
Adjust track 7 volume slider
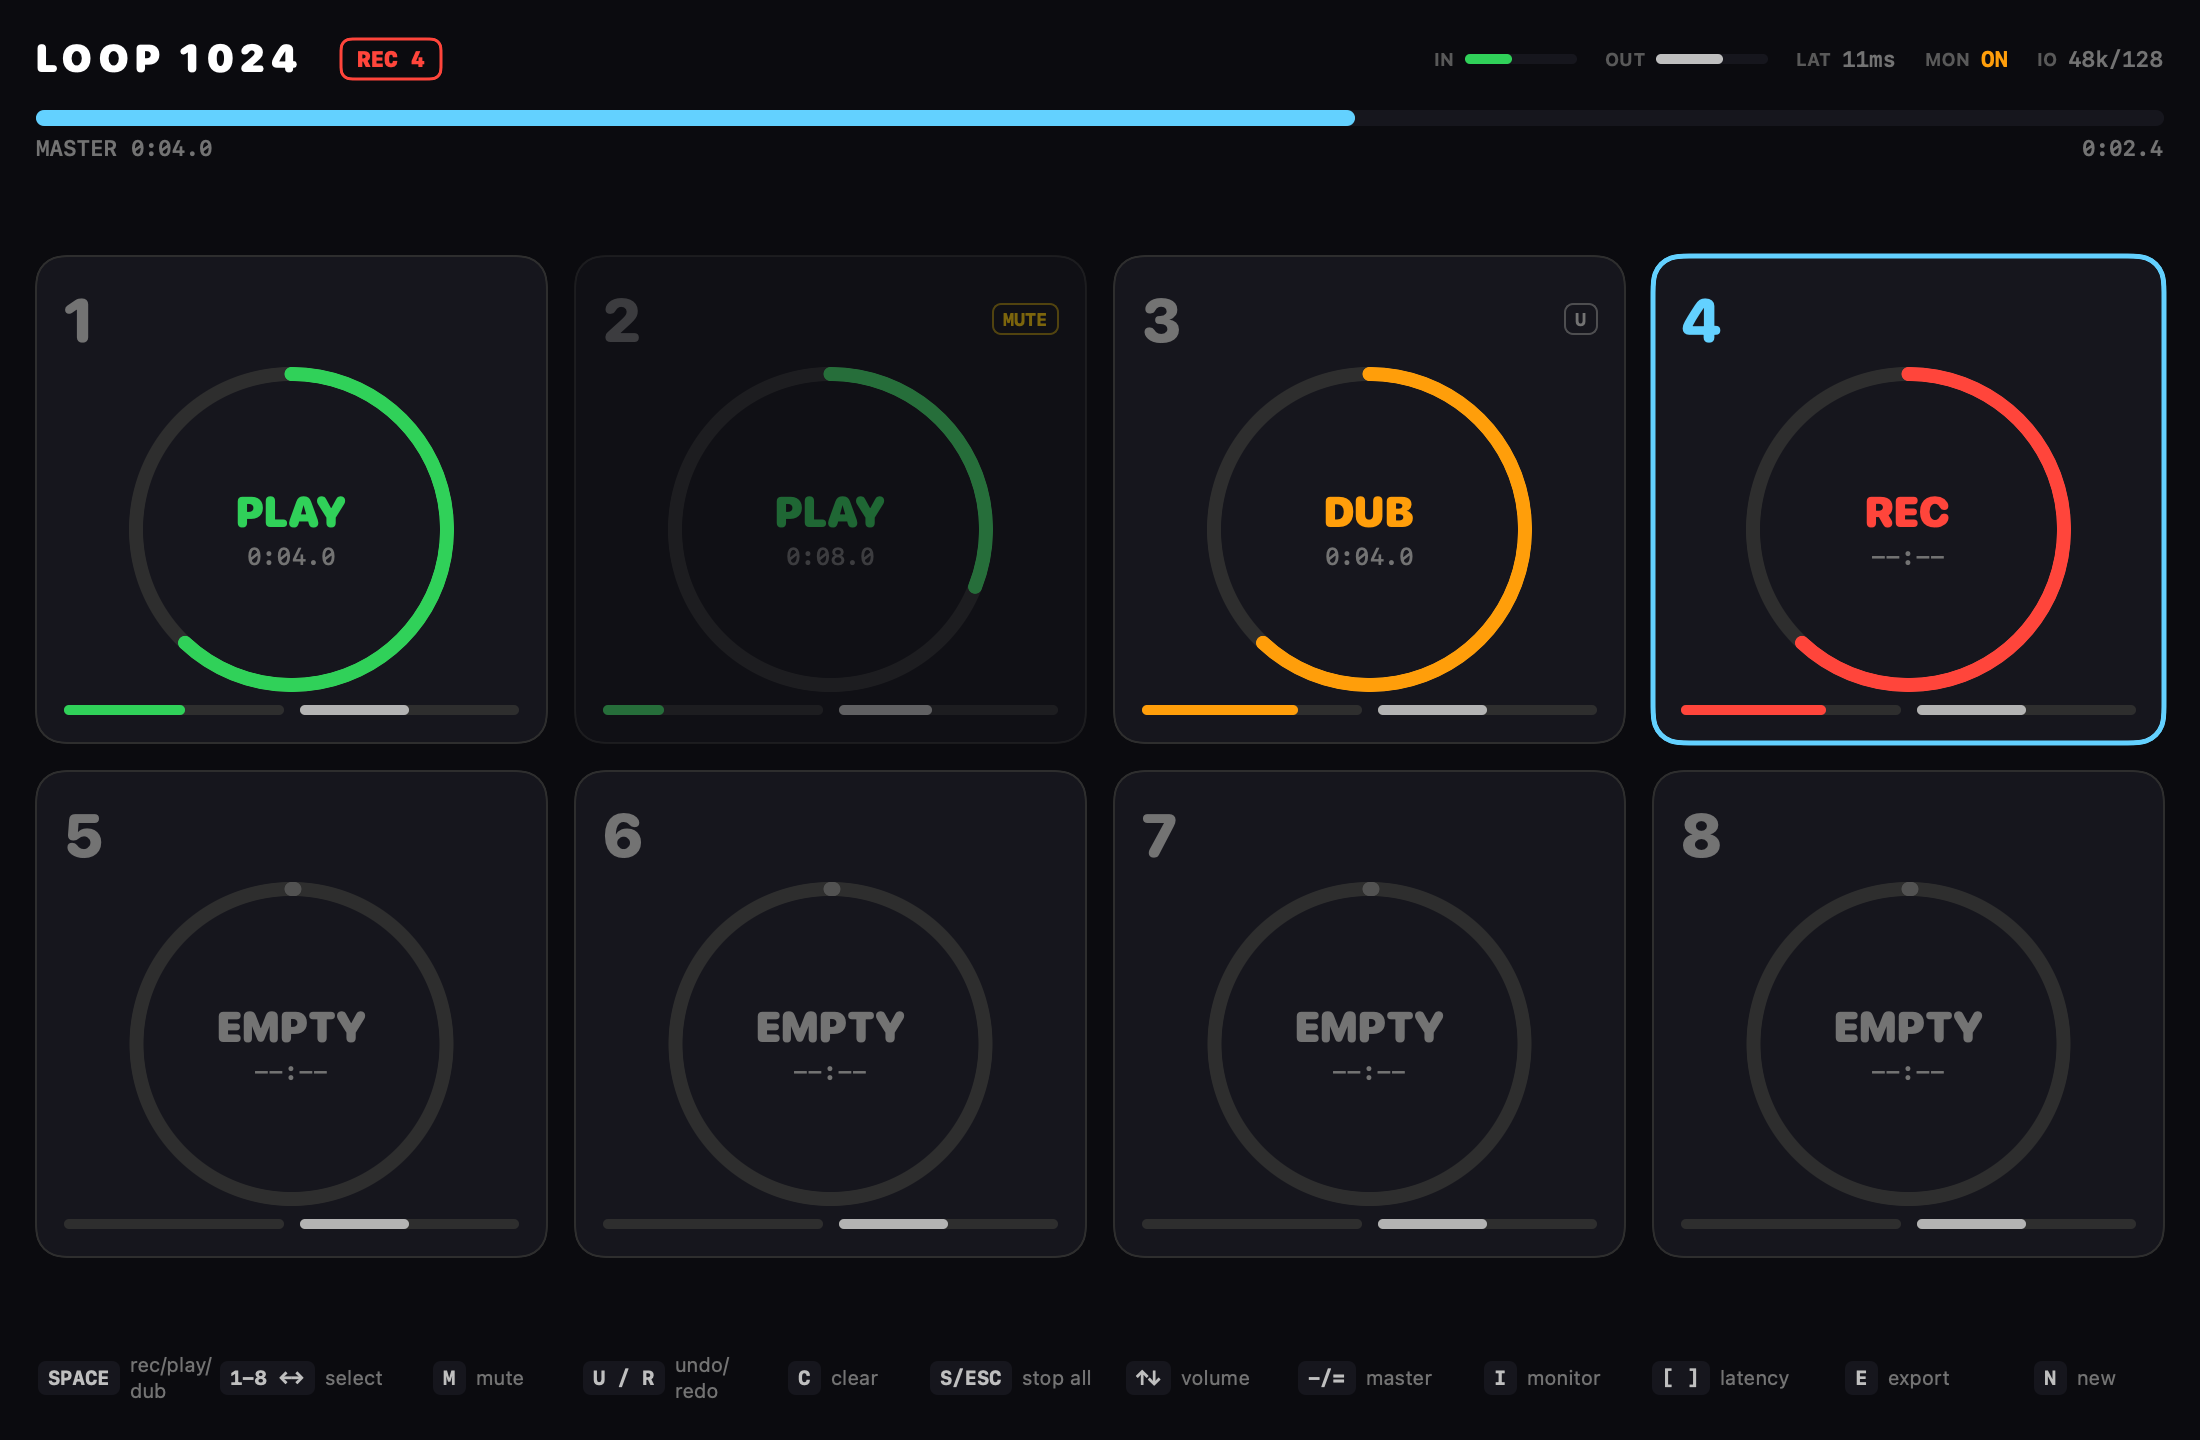click(x=1487, y=1224)
